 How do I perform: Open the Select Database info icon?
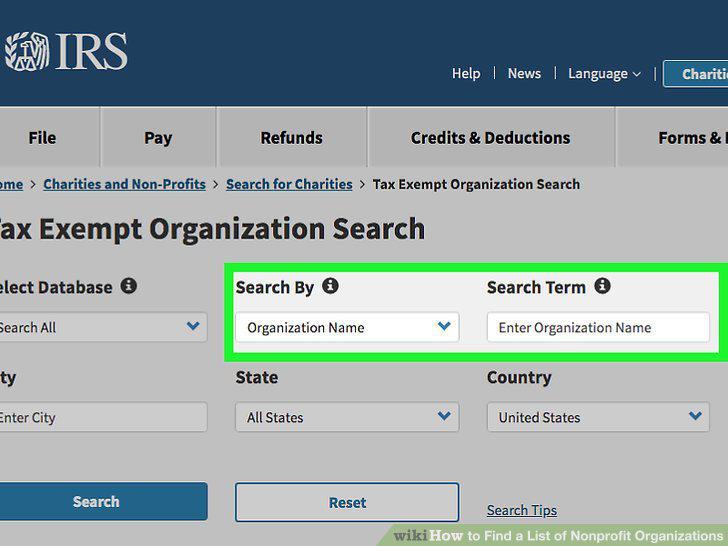click(129, 286)
